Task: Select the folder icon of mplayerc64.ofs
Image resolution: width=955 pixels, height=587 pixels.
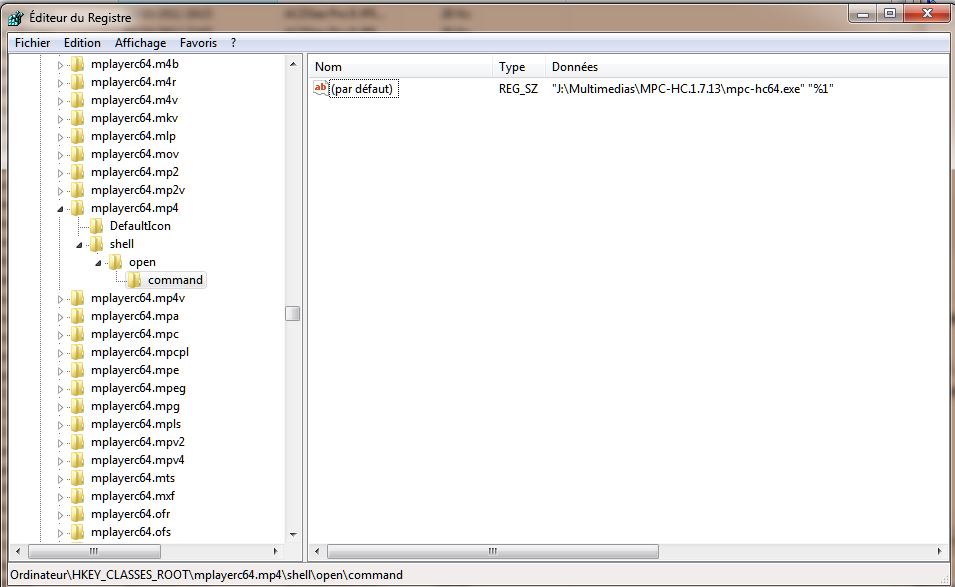Action: (x=77, y=532)
